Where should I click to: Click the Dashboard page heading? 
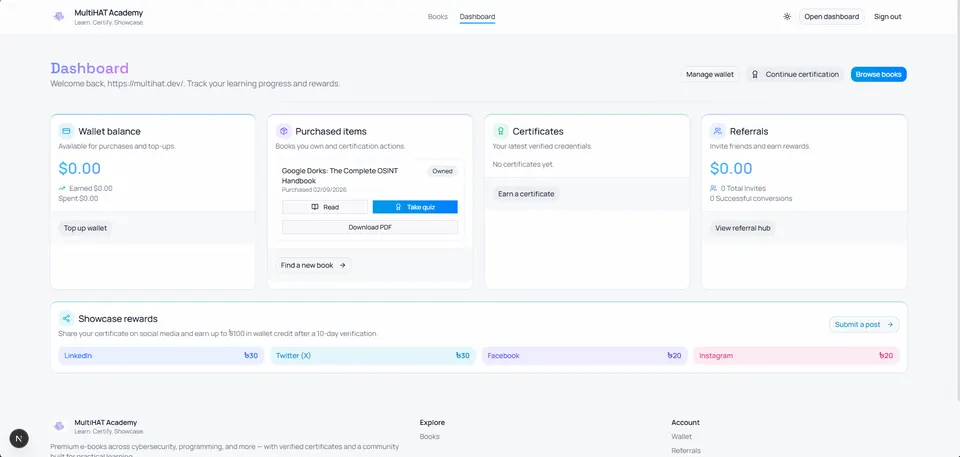click(89, 68)
